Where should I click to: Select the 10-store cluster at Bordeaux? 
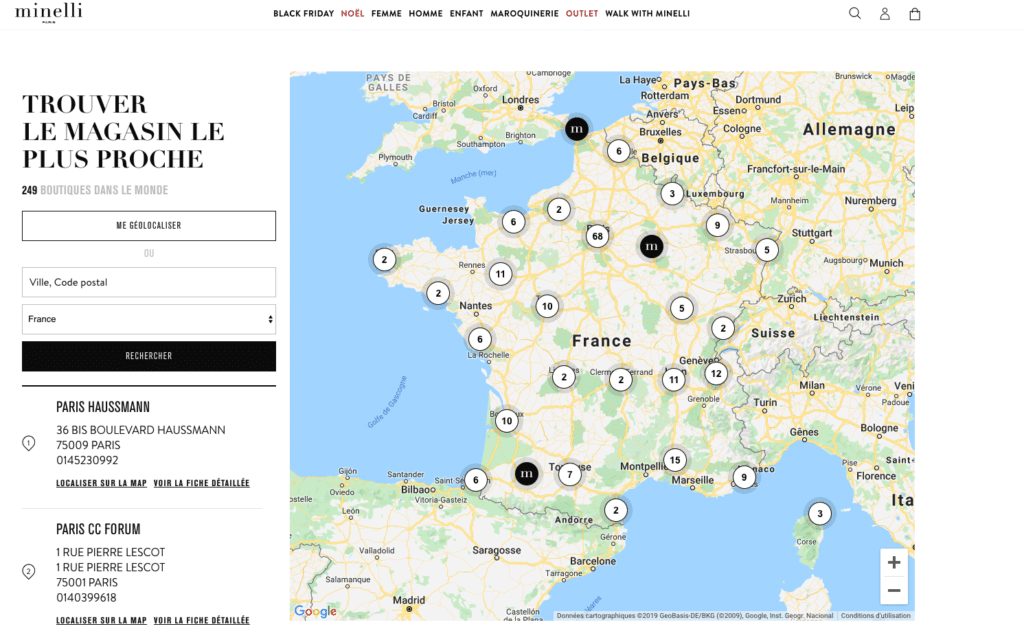(507, 421)
